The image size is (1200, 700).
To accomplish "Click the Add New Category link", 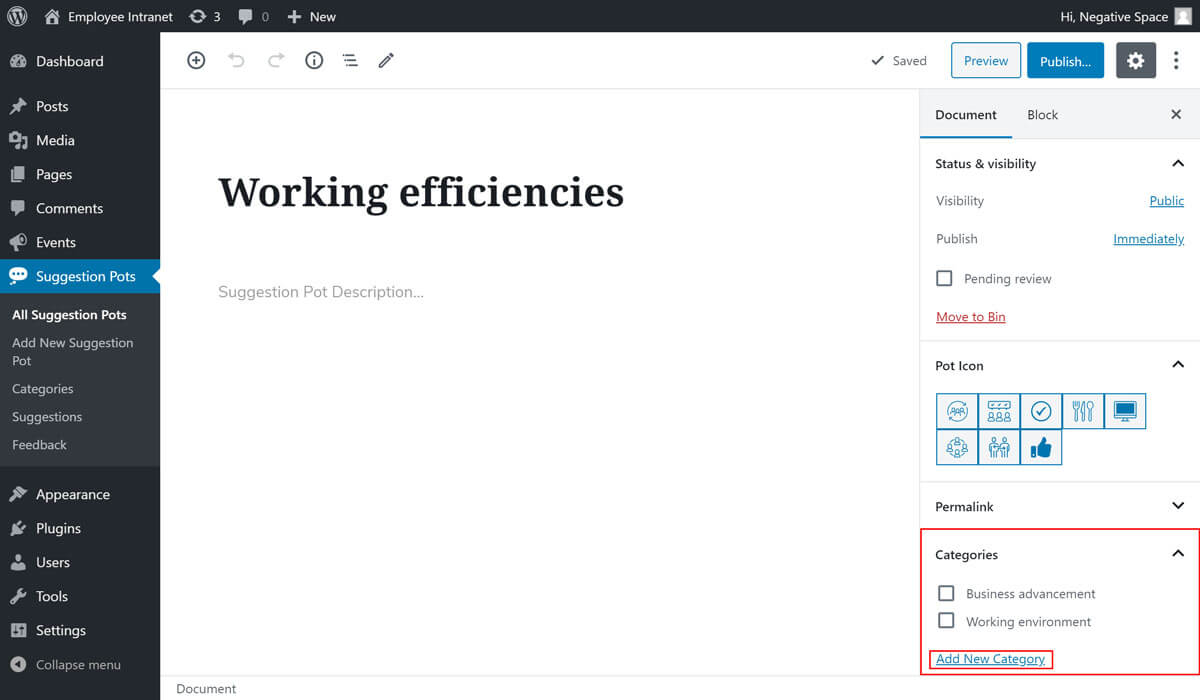I will pyautogui.click(x=990, y=659).
